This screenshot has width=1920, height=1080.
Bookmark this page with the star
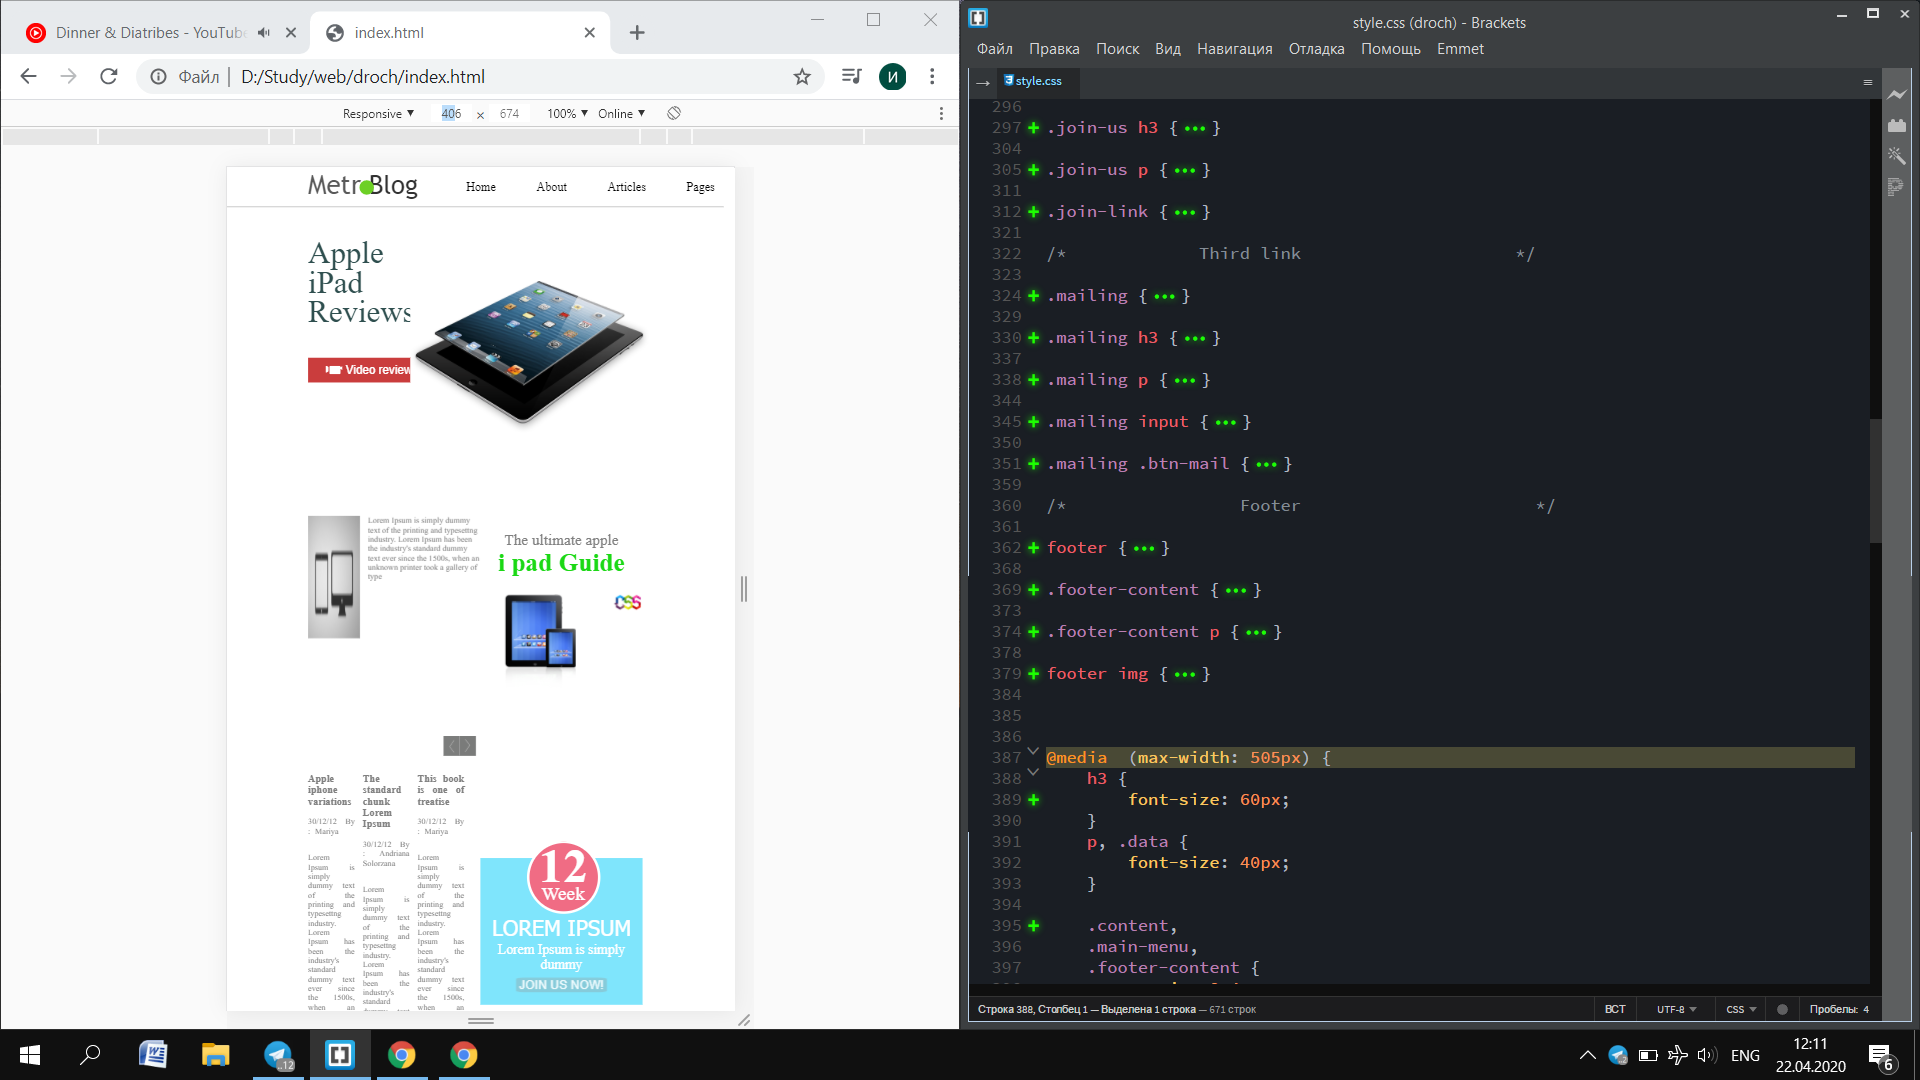802,77
